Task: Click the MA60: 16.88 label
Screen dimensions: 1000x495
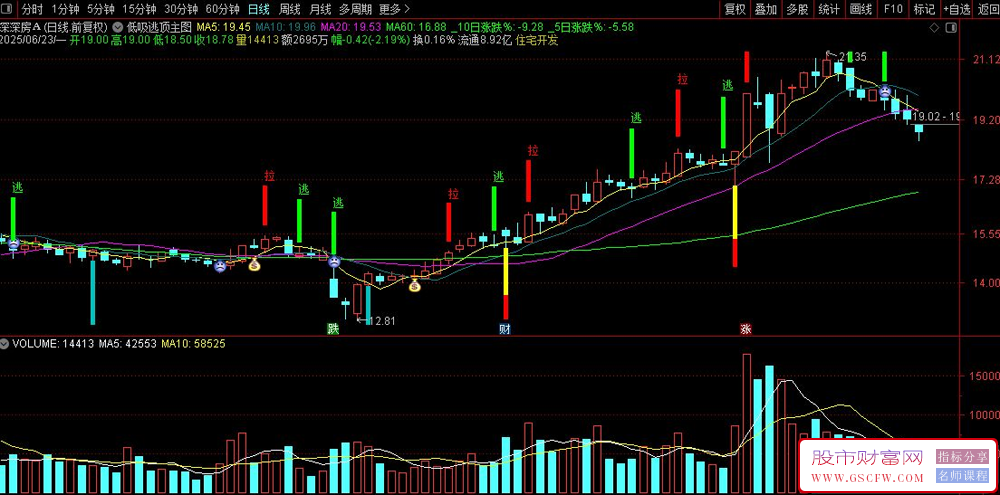Action: pos(416,27)
